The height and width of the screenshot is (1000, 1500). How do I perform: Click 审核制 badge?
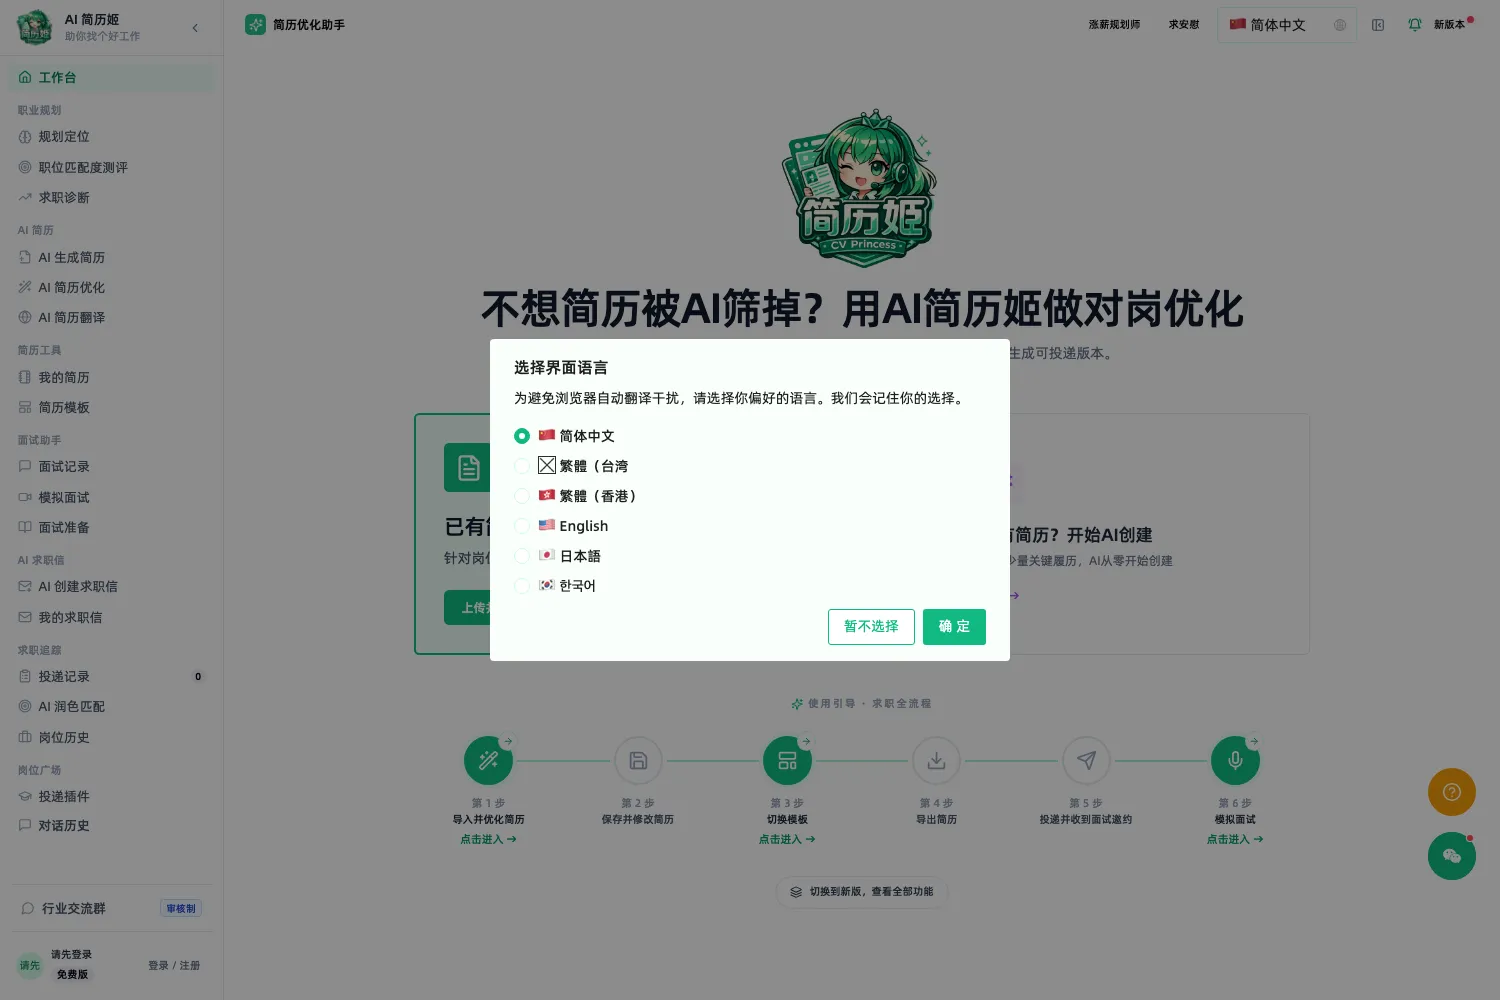(x=181, y=908)
